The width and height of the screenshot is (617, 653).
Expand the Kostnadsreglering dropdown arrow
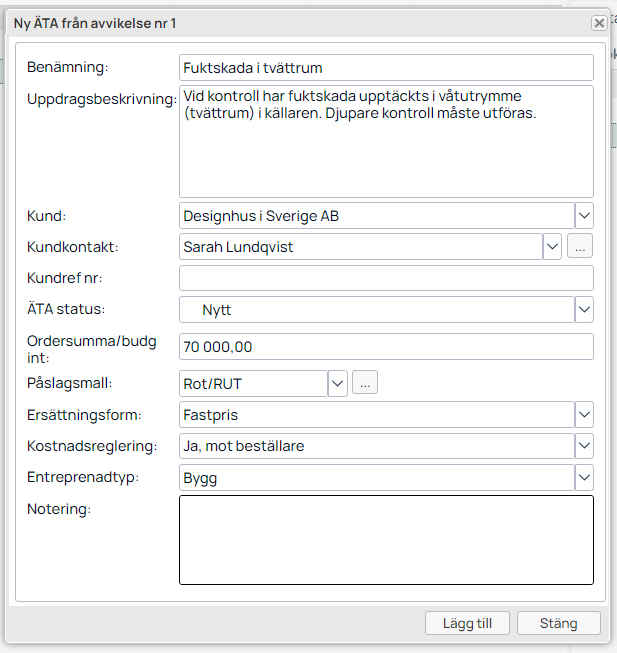[584, 446]
